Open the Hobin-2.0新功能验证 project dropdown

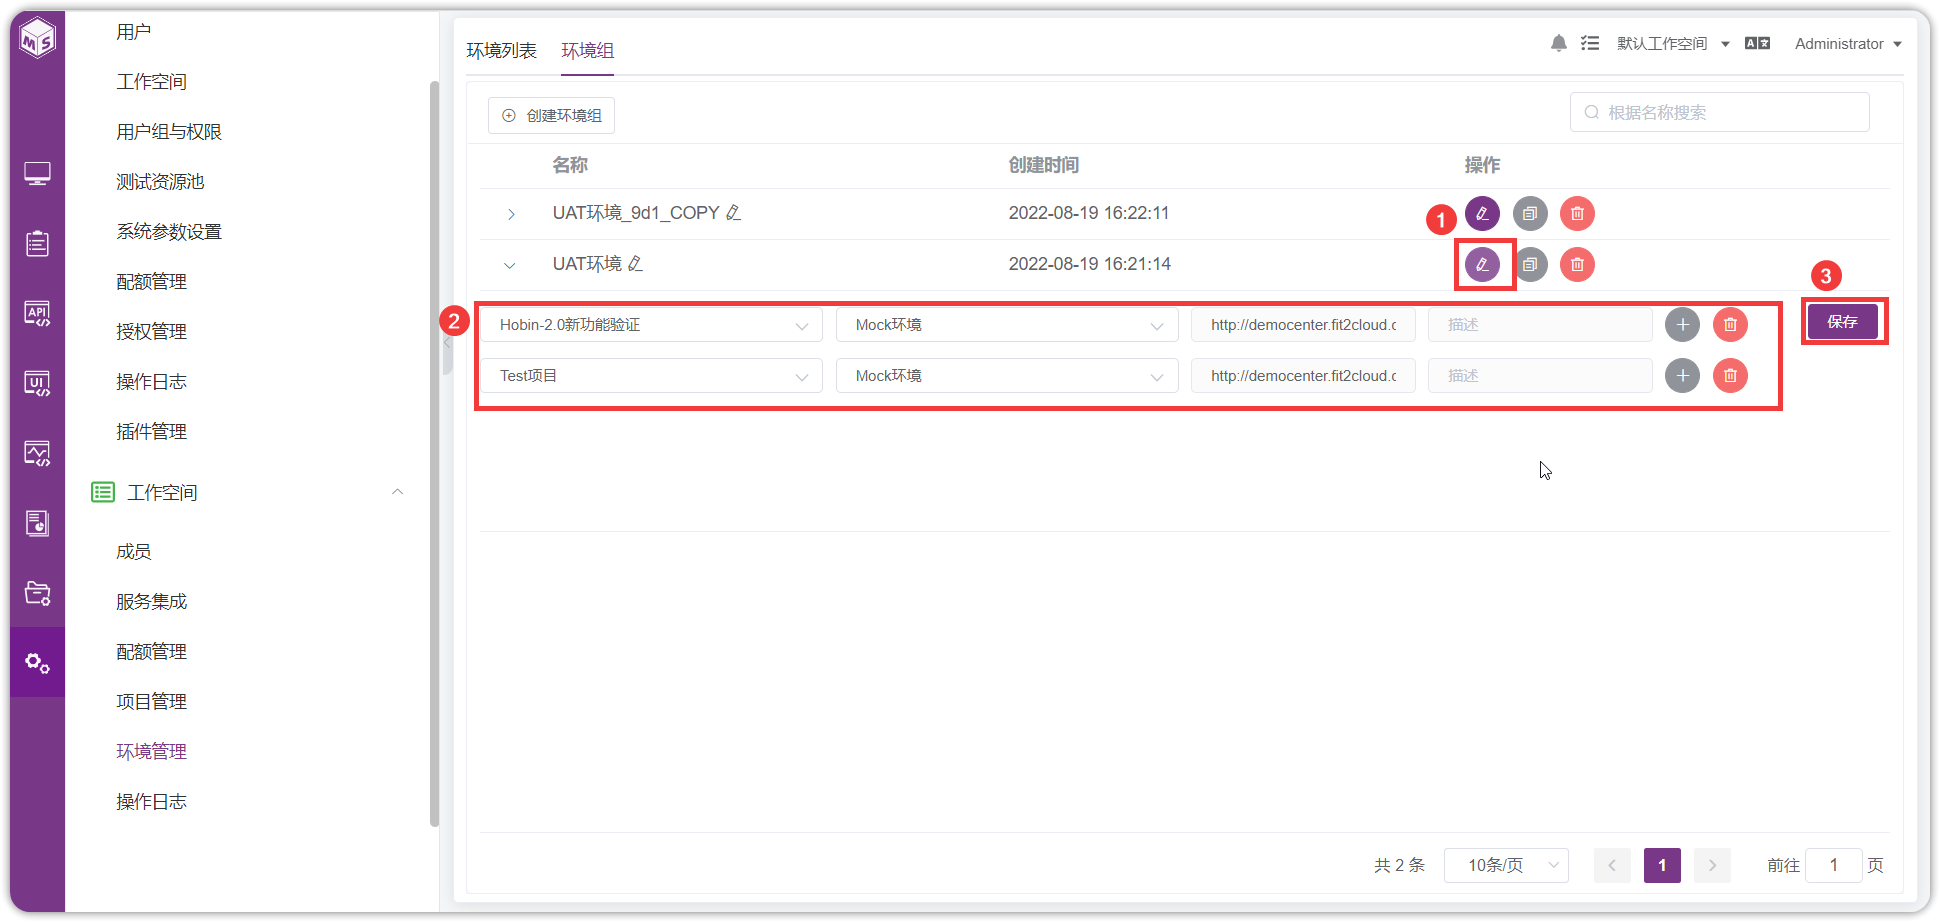(x=651, y=325)
